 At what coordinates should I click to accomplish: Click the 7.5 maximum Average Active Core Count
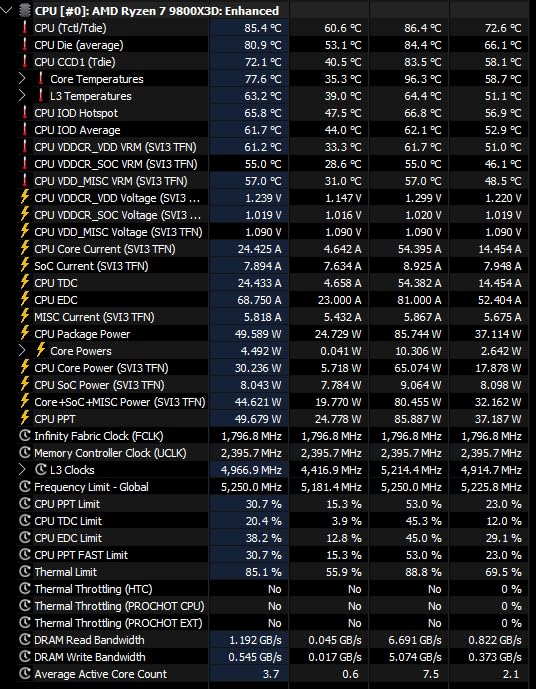click(431, 674)
